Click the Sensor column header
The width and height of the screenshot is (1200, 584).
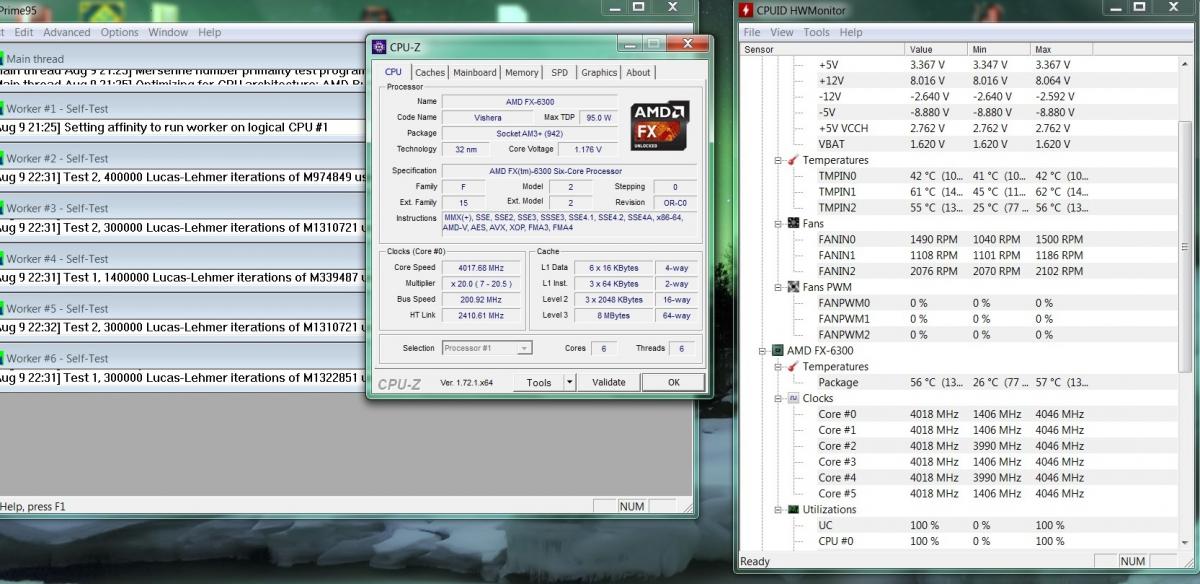(822, 49)
